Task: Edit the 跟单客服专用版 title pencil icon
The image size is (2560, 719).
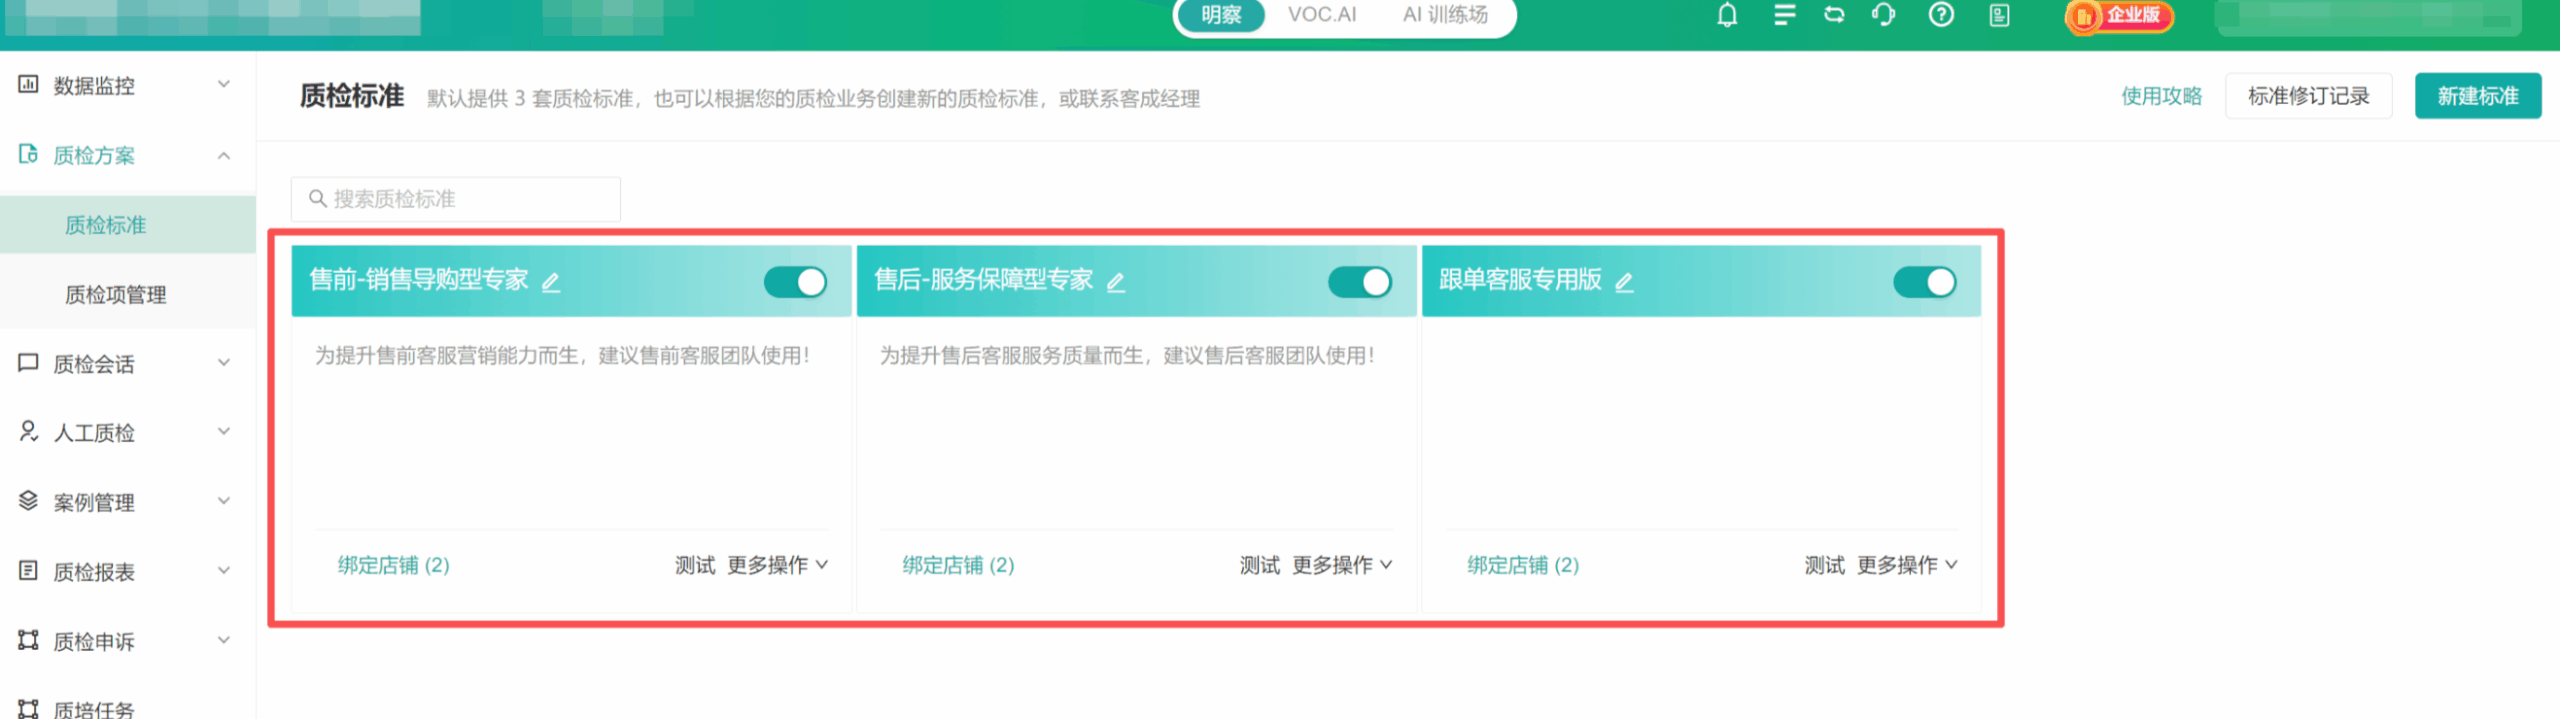Action: tap(1624, 282)
